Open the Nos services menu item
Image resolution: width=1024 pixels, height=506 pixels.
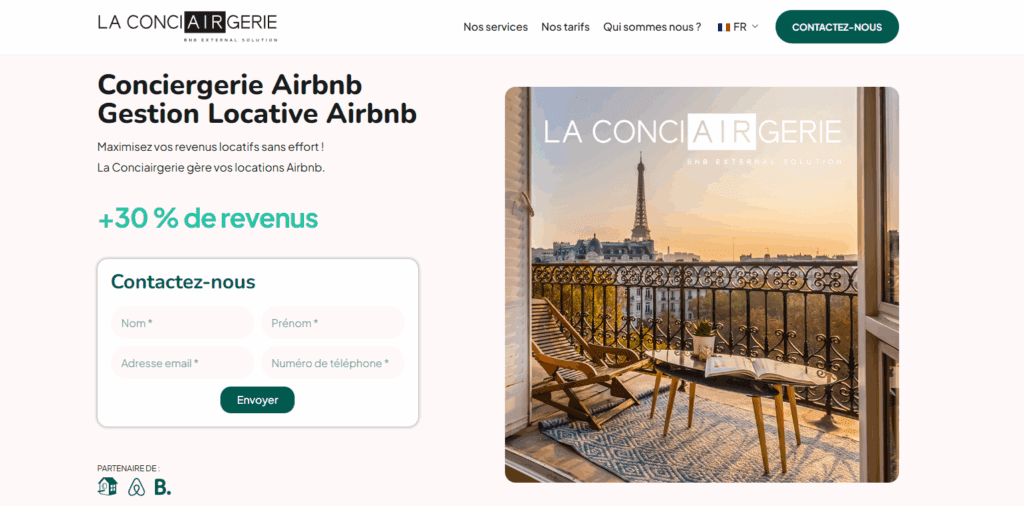coord(496,27)
